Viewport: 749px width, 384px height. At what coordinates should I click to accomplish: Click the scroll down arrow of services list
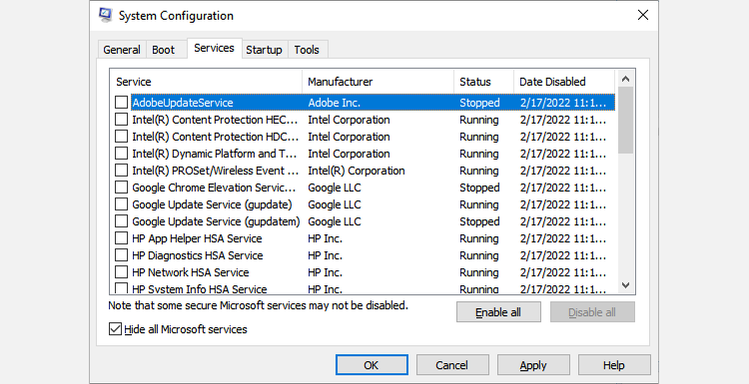click(x=625, y=286)
